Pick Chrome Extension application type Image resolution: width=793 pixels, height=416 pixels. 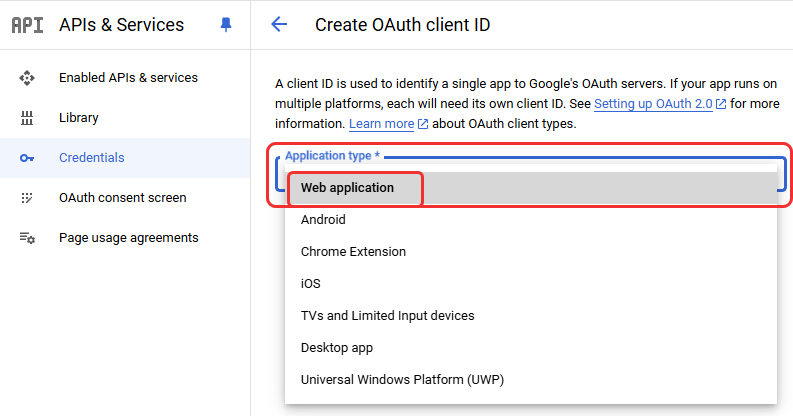point(353,252)
